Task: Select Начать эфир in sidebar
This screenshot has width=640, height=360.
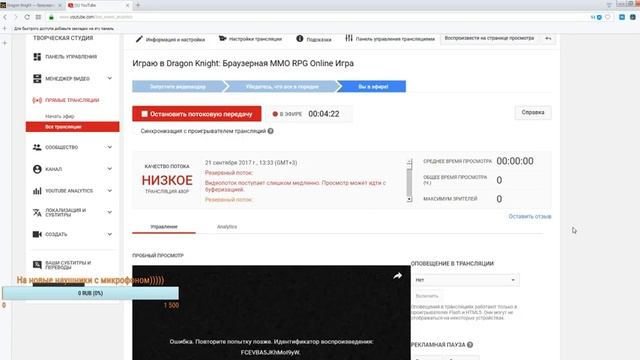Action: [60, 116]
